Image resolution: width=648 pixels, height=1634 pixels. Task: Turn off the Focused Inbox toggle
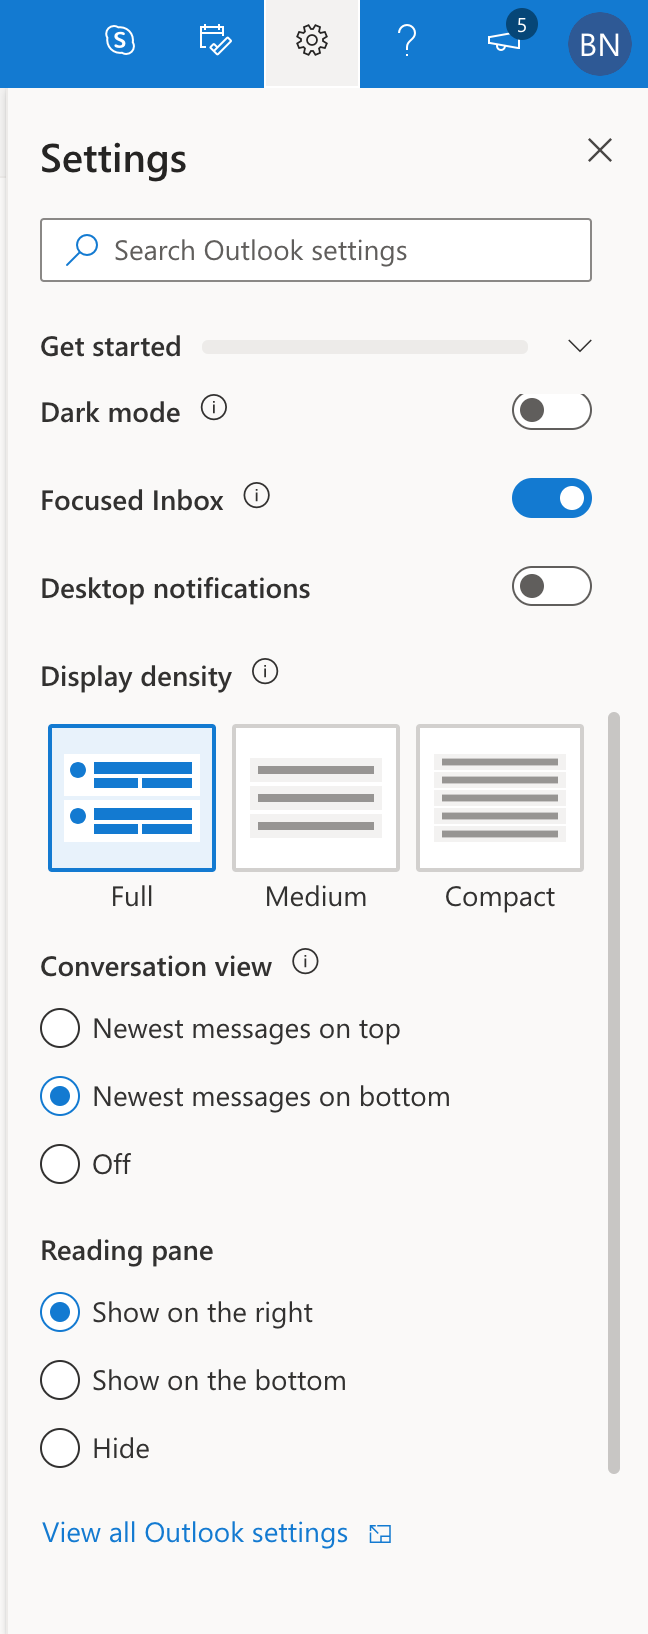point(552,498)
